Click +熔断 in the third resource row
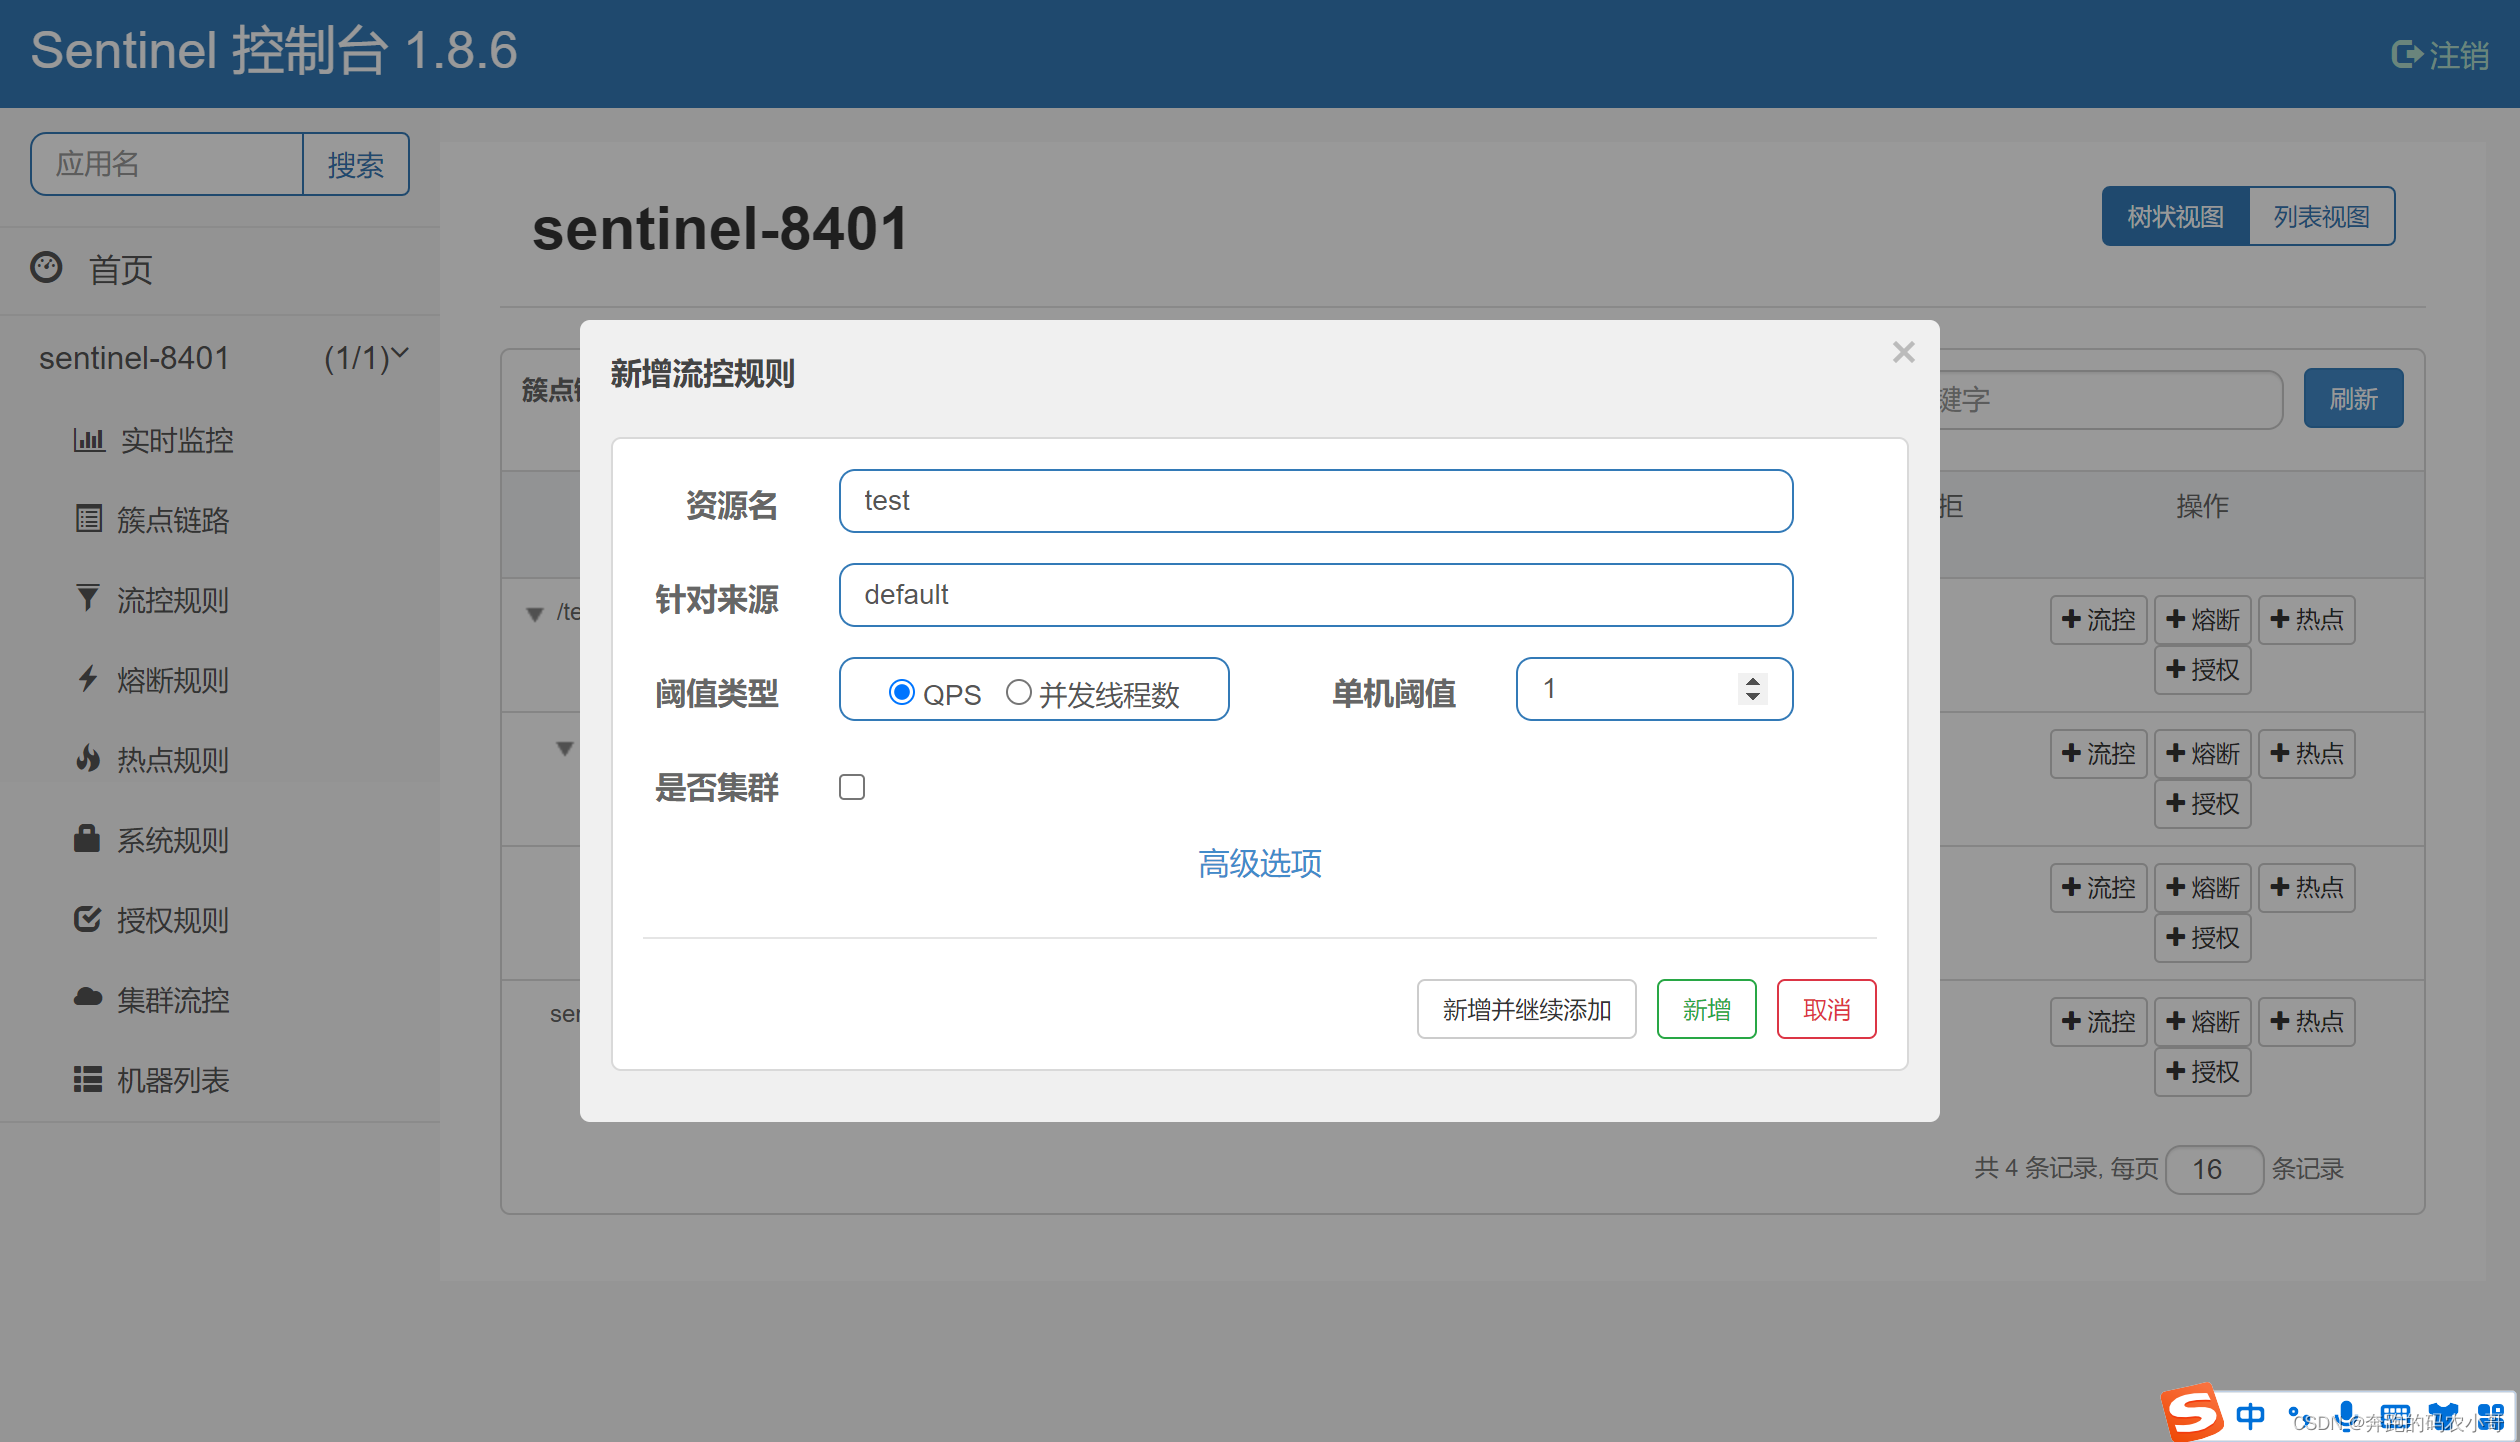The image size is (2520, 1442). click(x=2202, y=888)
